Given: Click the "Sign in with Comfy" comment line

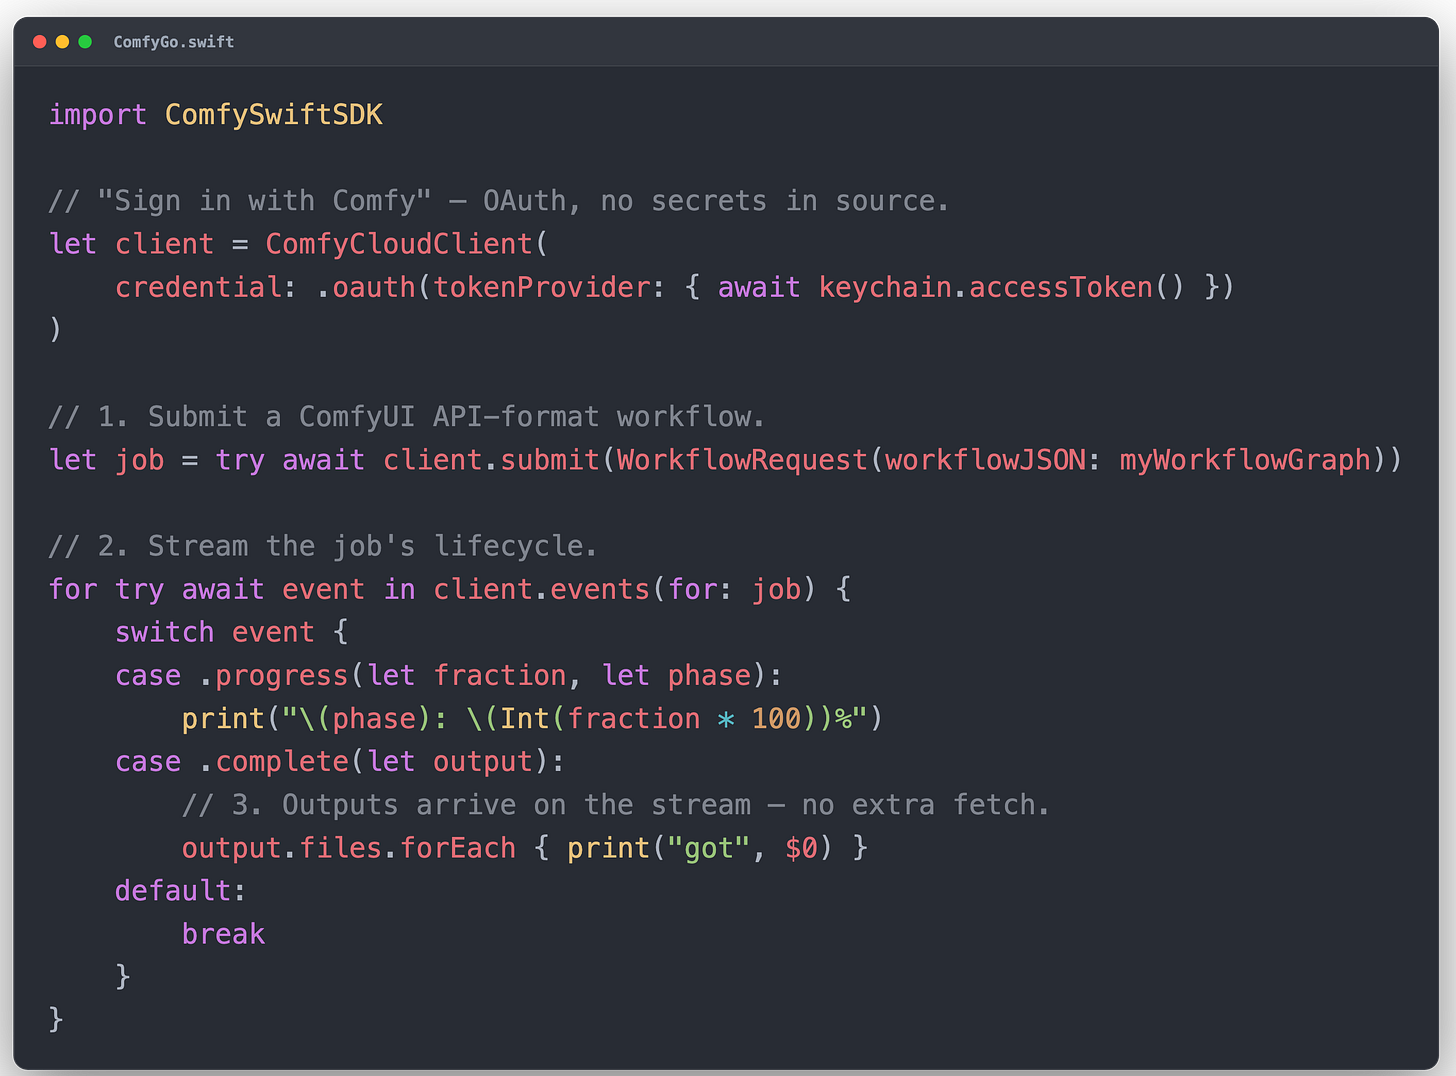Looking at the screenshot, I should pyautogui.click(x=498, y=201).
